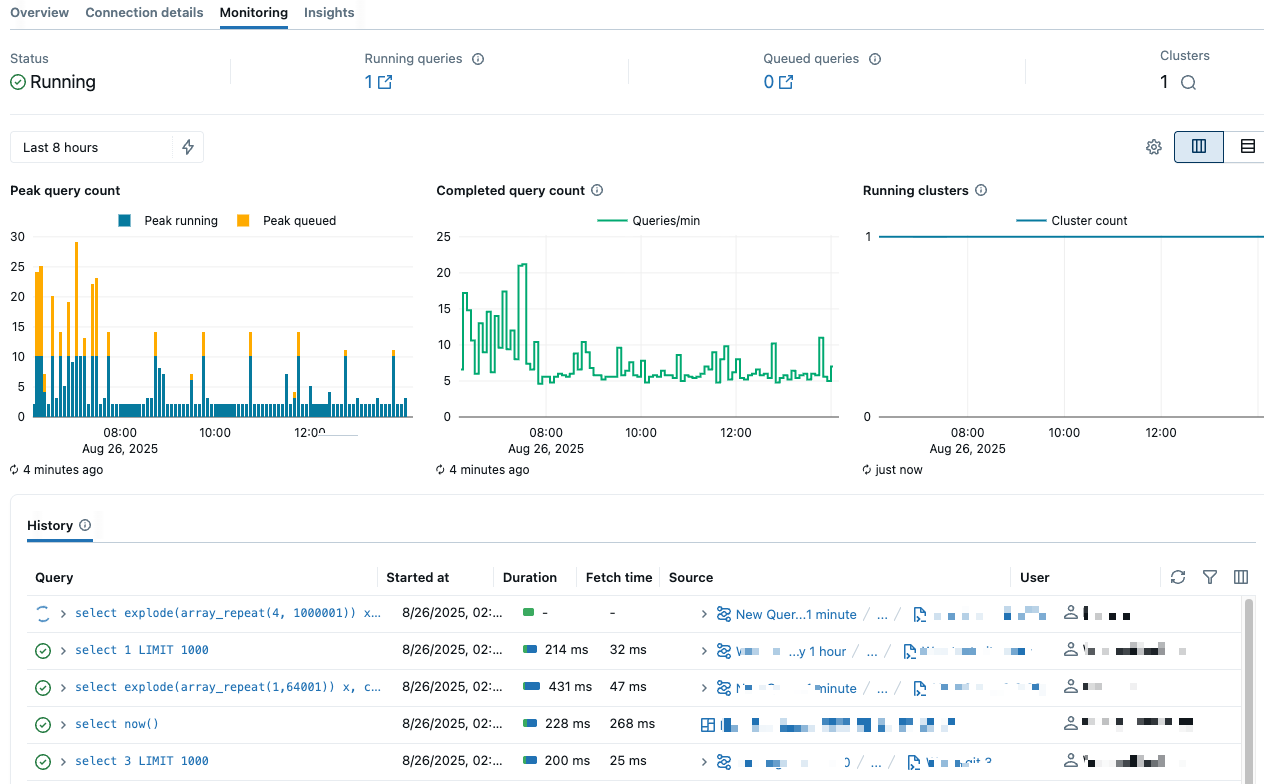This screenshot has width=1264, height=784.
Task: Open query 'select 3 LIMIT 1000' link
Action: [x=142, y=761]
